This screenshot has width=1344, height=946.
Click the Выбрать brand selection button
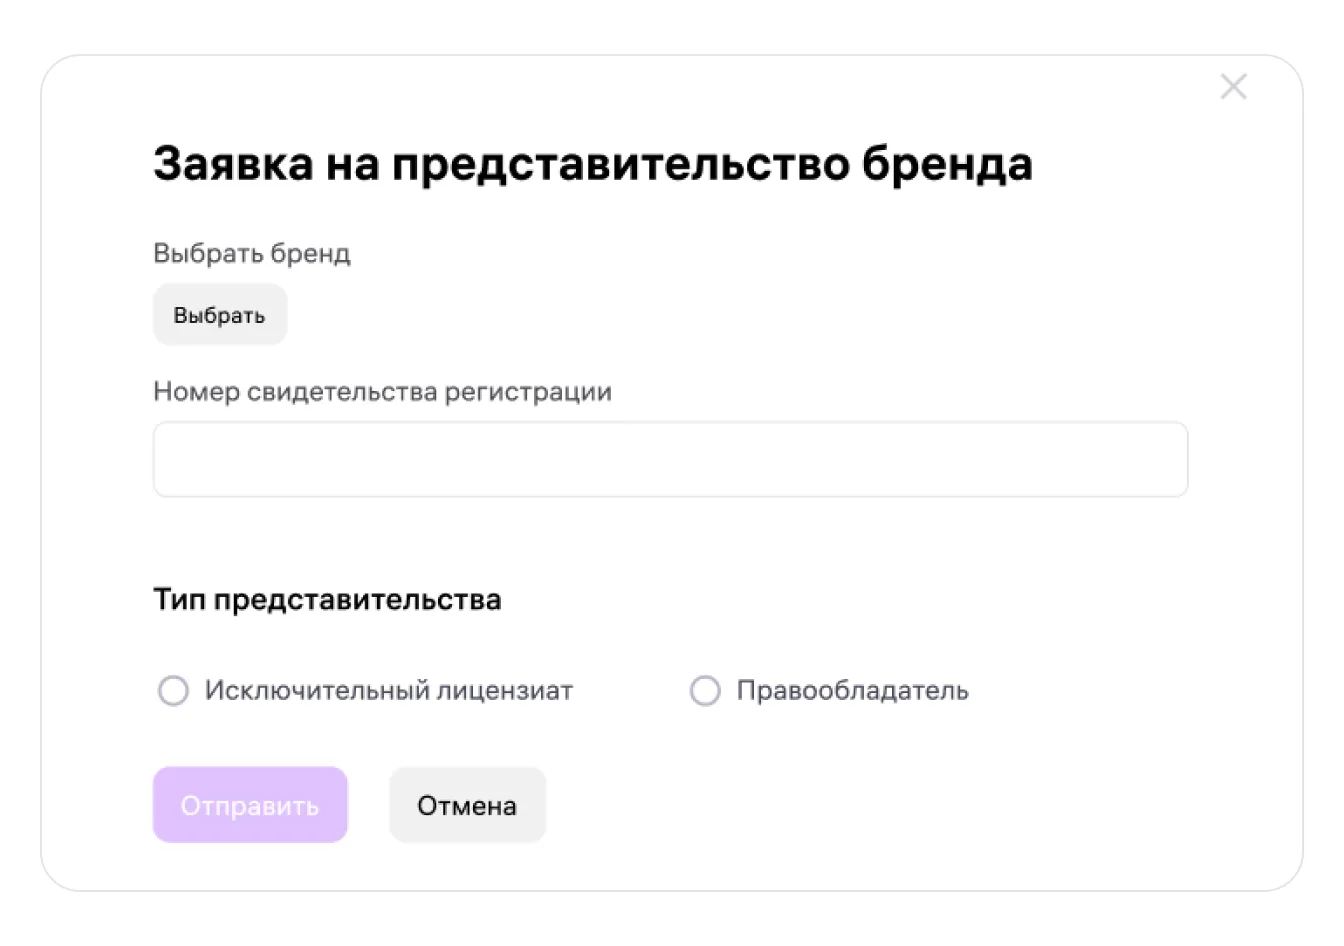point(220,315)
